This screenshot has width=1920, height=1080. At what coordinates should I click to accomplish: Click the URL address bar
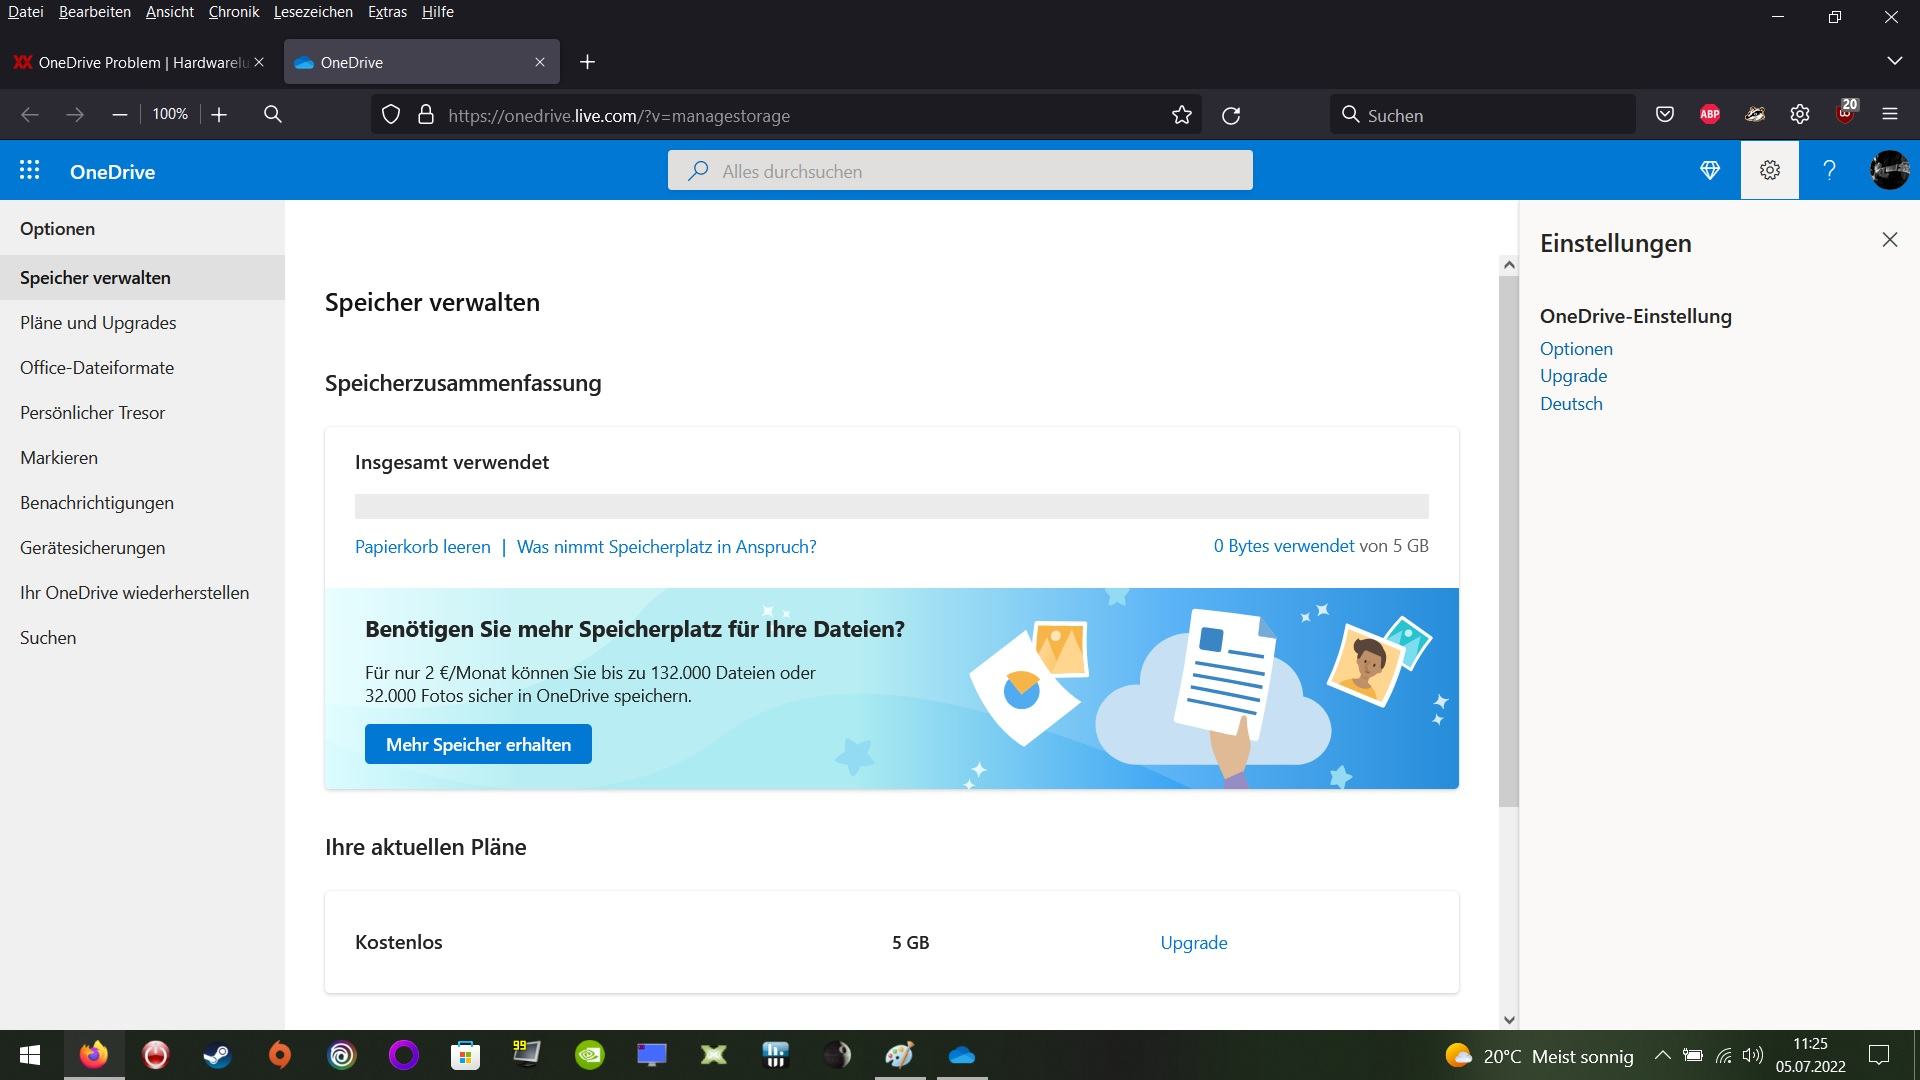[785, 115]
